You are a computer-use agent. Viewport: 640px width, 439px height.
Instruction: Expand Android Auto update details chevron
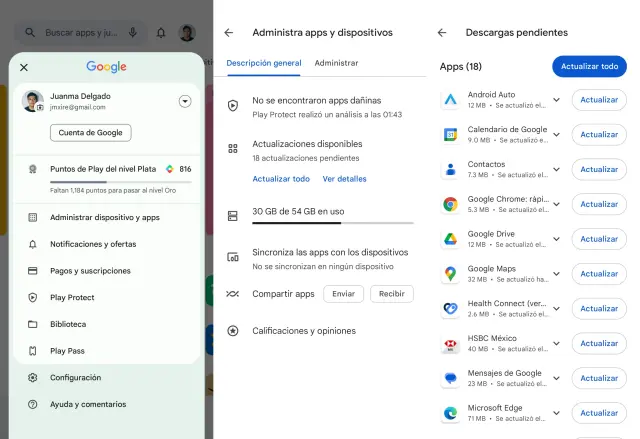pyautogui.click(x=556, y=100)
